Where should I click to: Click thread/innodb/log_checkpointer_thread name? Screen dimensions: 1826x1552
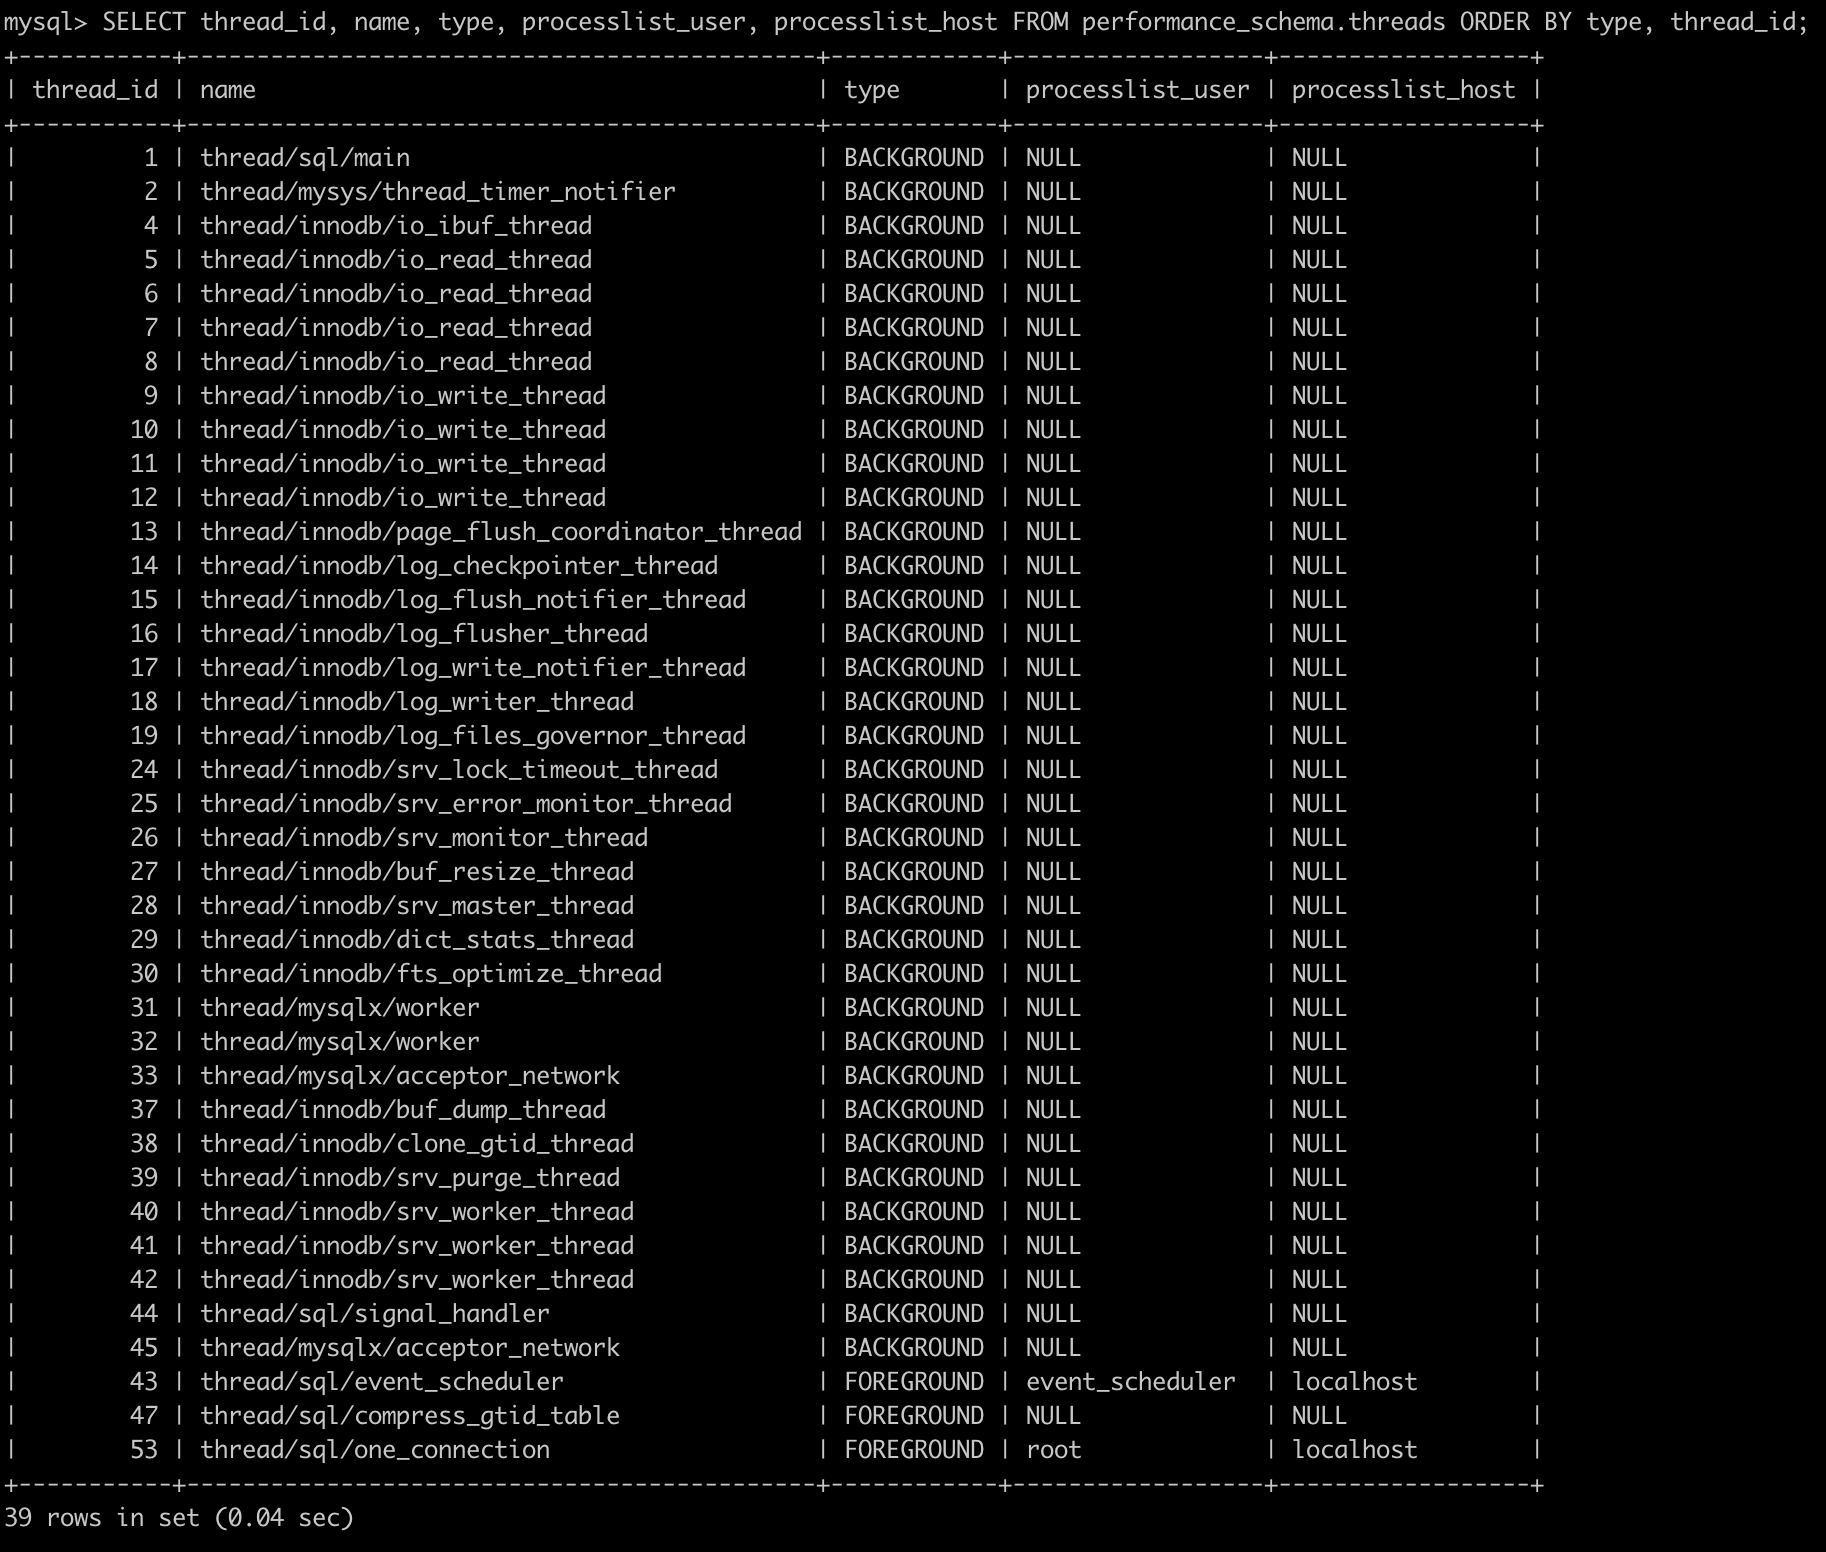tap(459, 566)
